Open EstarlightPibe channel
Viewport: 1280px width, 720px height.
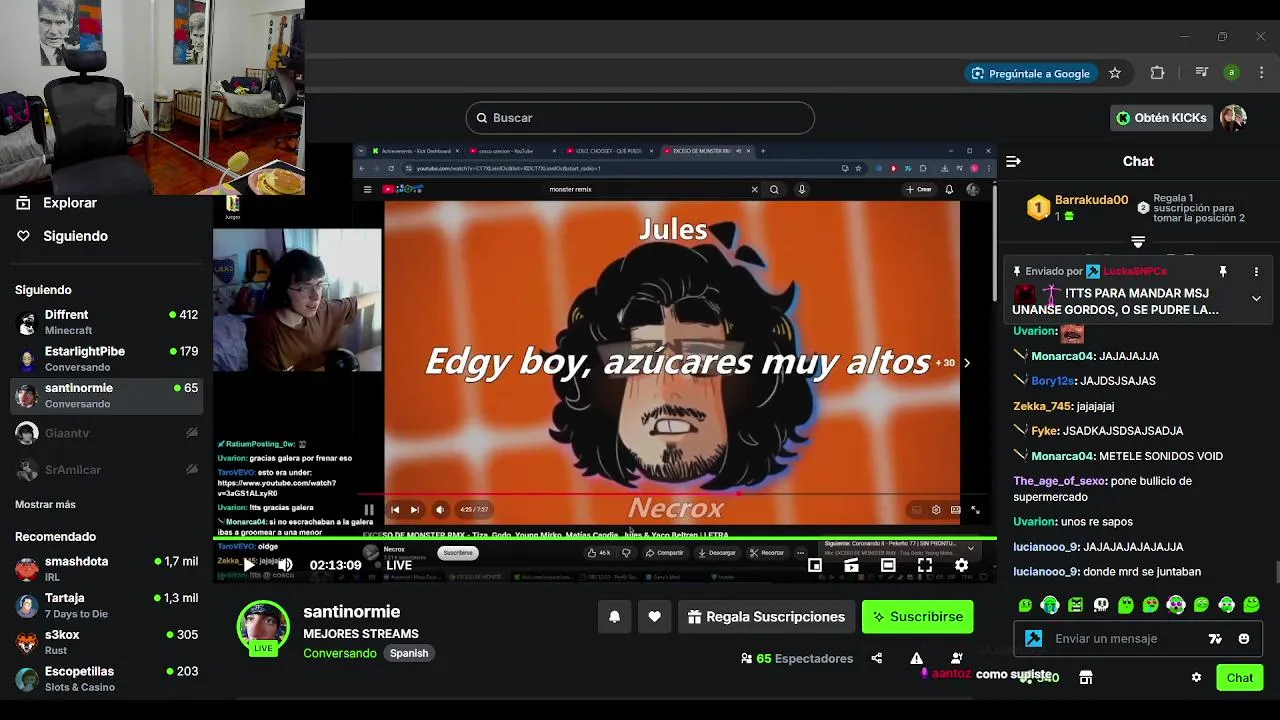pyautogui.click(x=107, y=359)
